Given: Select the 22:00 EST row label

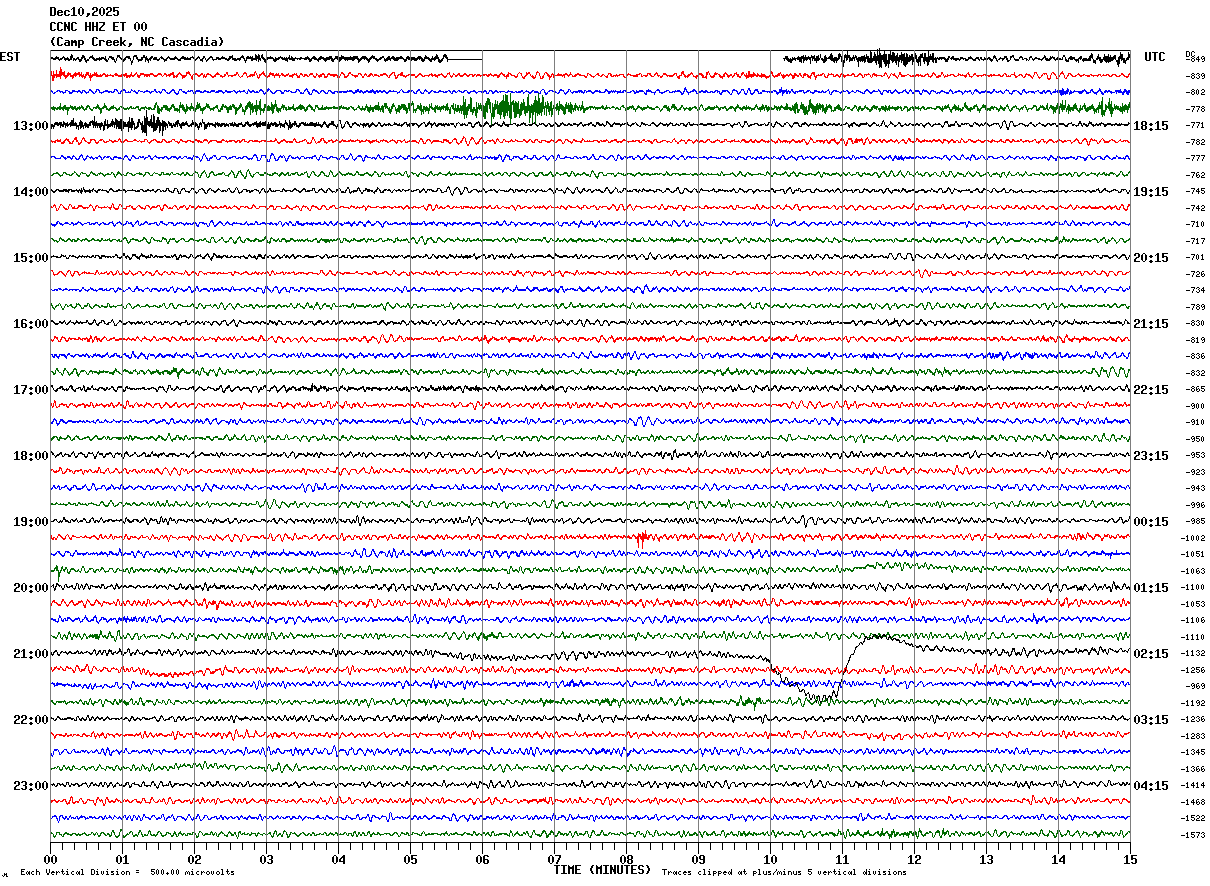Looking at the screenshot, I should pos(31,720).
